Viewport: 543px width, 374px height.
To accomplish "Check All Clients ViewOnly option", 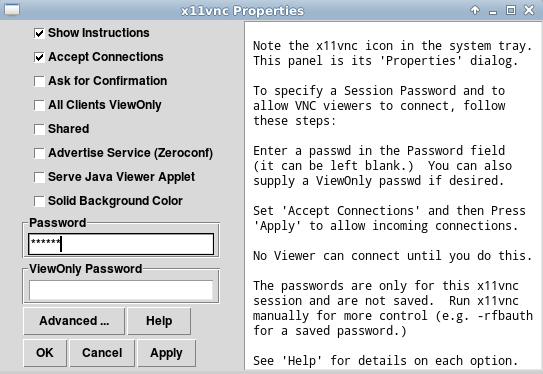I will 39,105.
